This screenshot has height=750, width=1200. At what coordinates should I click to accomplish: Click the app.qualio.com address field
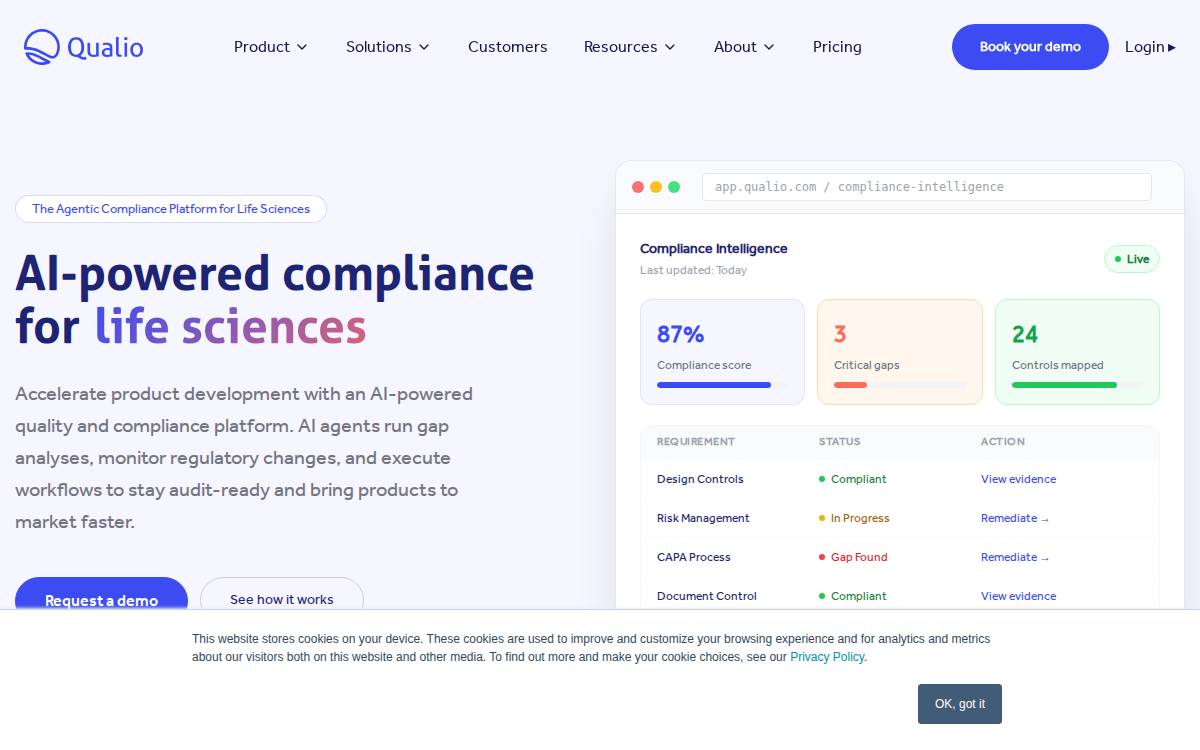[x=927, y=187]
